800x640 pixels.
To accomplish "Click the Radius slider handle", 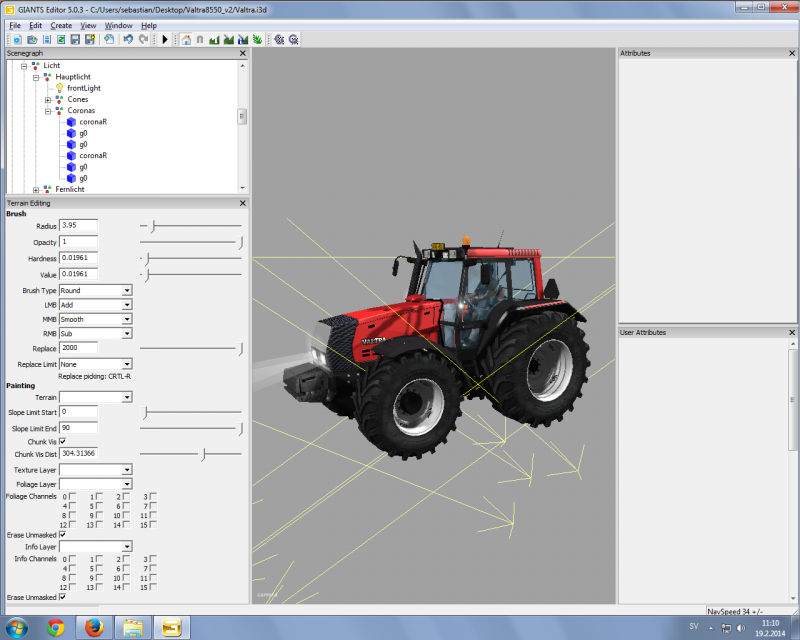I will click(x=152, y=226).
